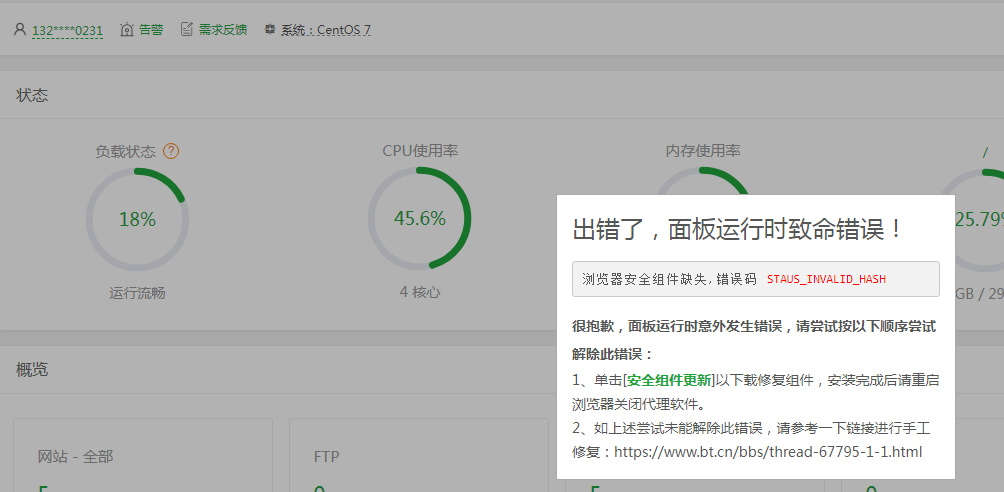
Task: Click the 出错了 error dialog title
Action: pyautogui.click(x=738, y=229)
